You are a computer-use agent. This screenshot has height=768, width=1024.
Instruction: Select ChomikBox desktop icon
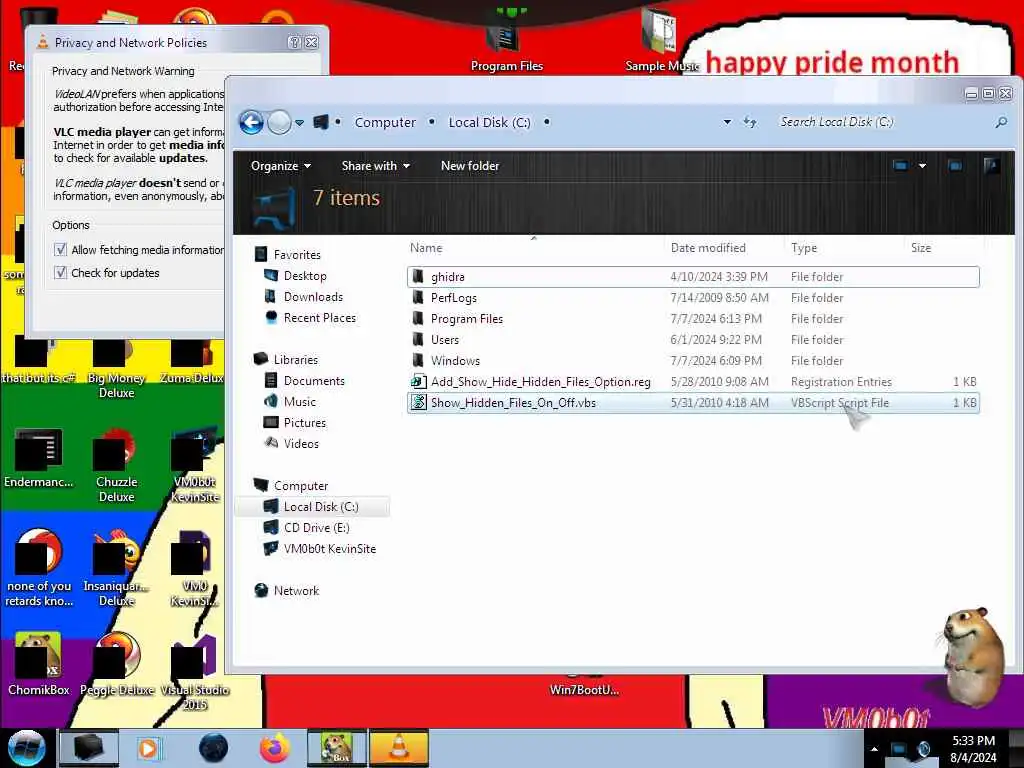(39, 665)
